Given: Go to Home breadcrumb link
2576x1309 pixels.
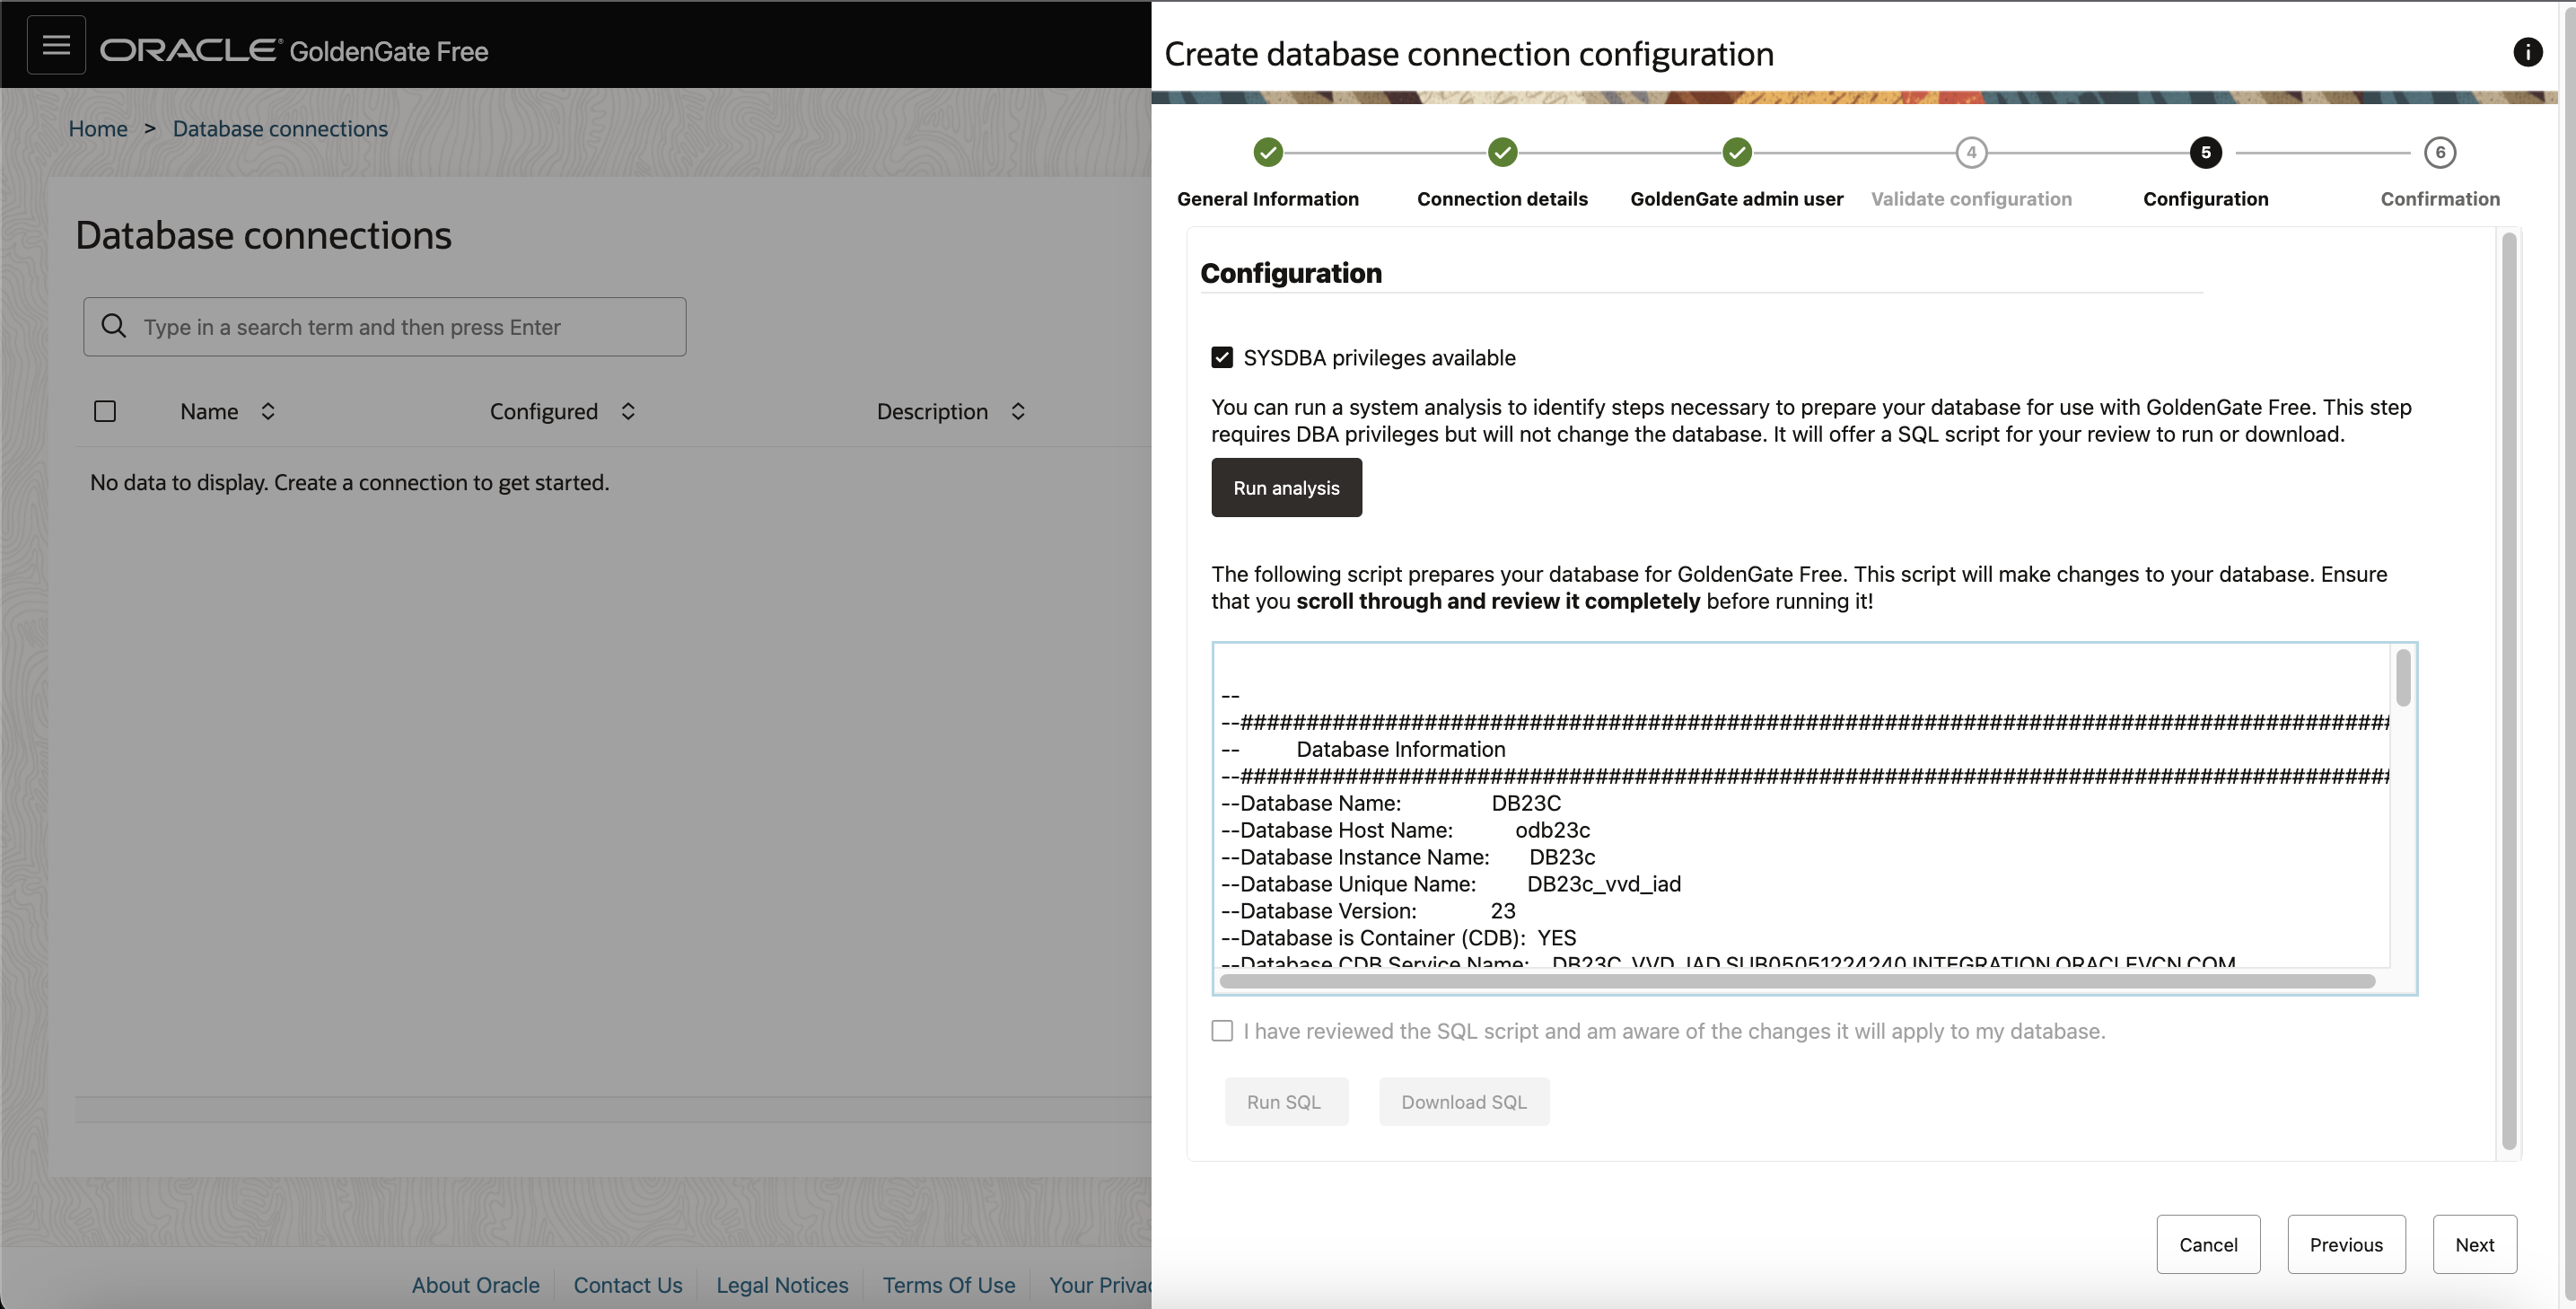Looking at the screenshot, I should click(x=98, y=129).
